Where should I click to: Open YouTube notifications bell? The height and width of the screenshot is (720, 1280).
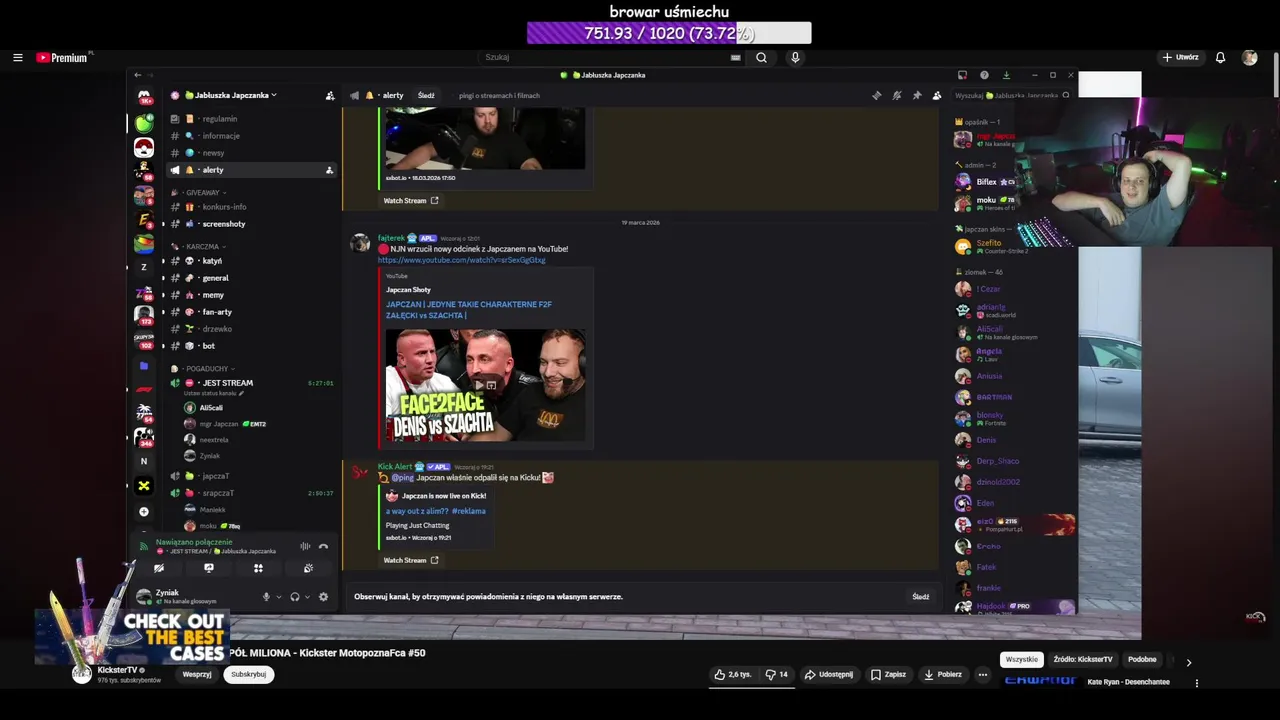click(x=1220, y=57)
